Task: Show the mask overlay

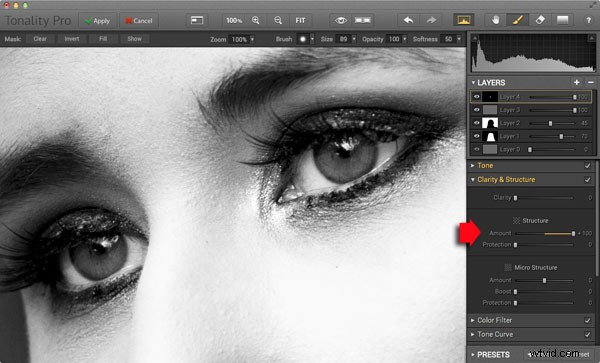Action: point(134,39)
